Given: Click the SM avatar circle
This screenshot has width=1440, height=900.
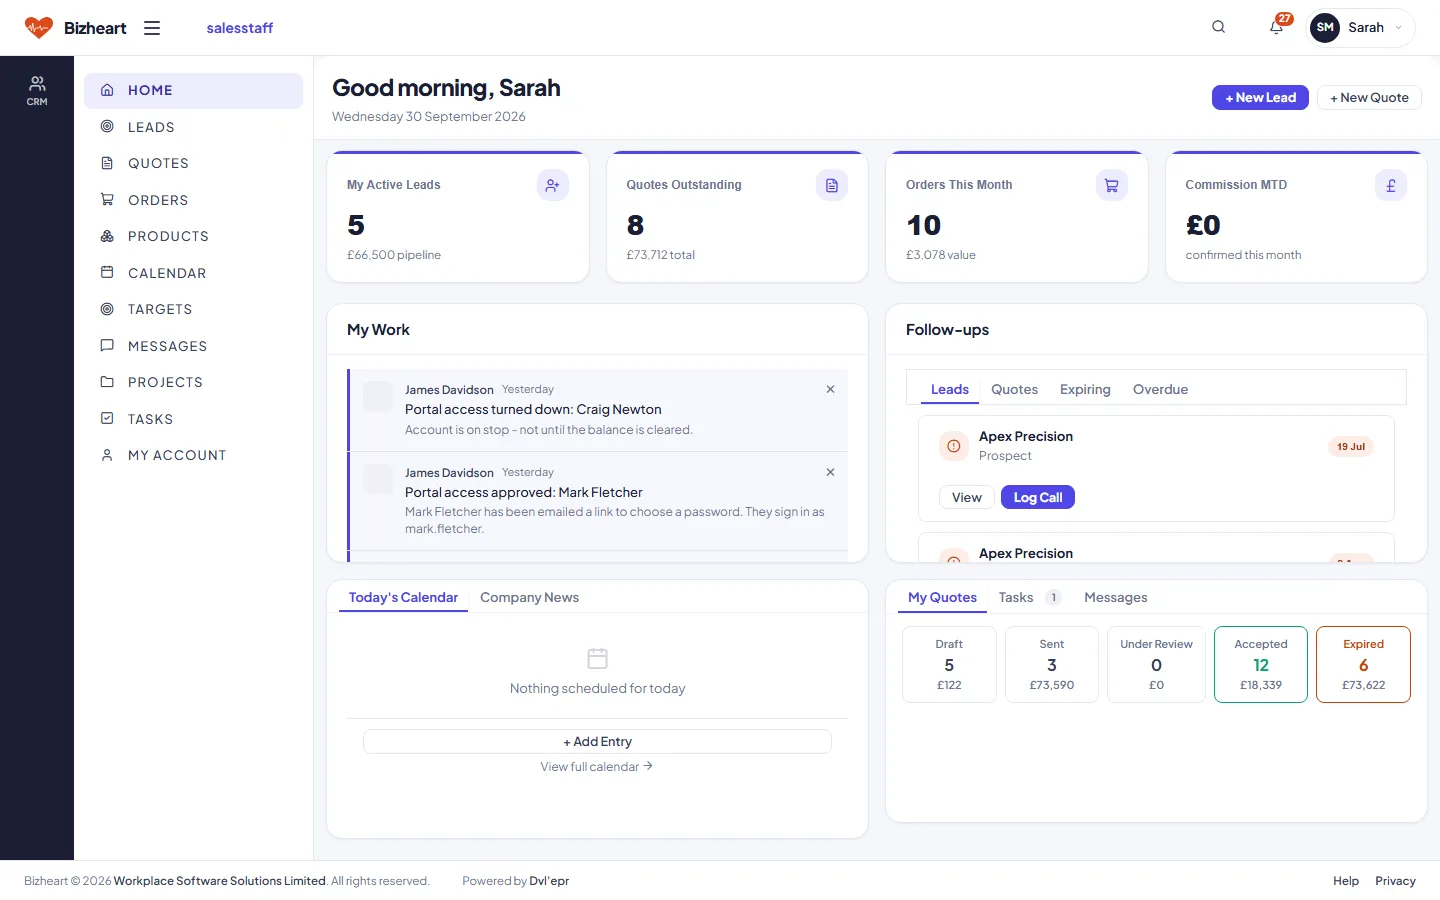Looking at the screenshot, I should pyautogui.click(x=1325, y=28).
